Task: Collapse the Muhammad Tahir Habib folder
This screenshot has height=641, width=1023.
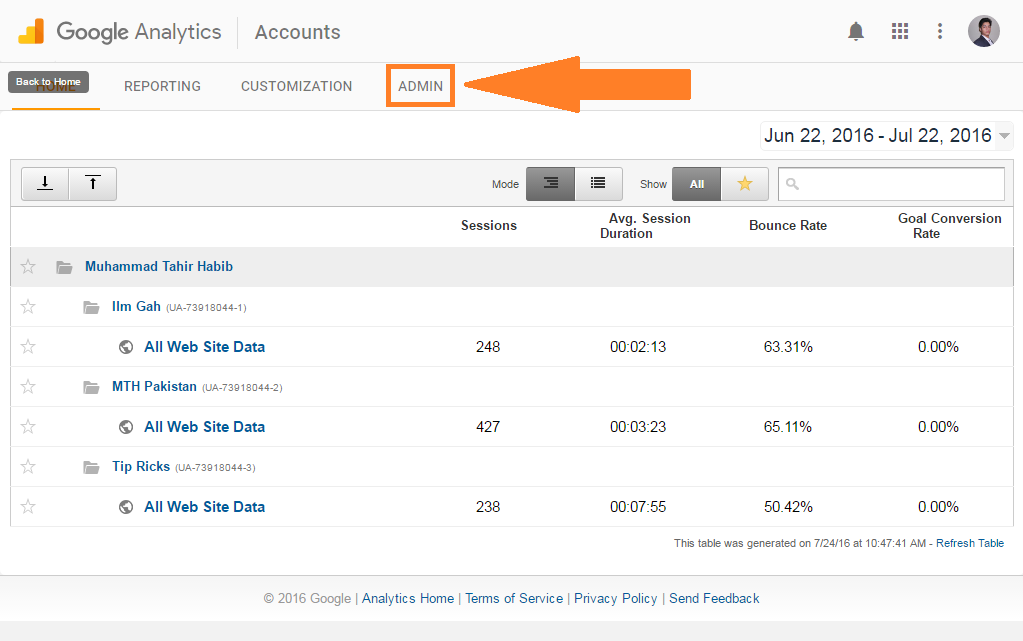Action: (64, 267)
